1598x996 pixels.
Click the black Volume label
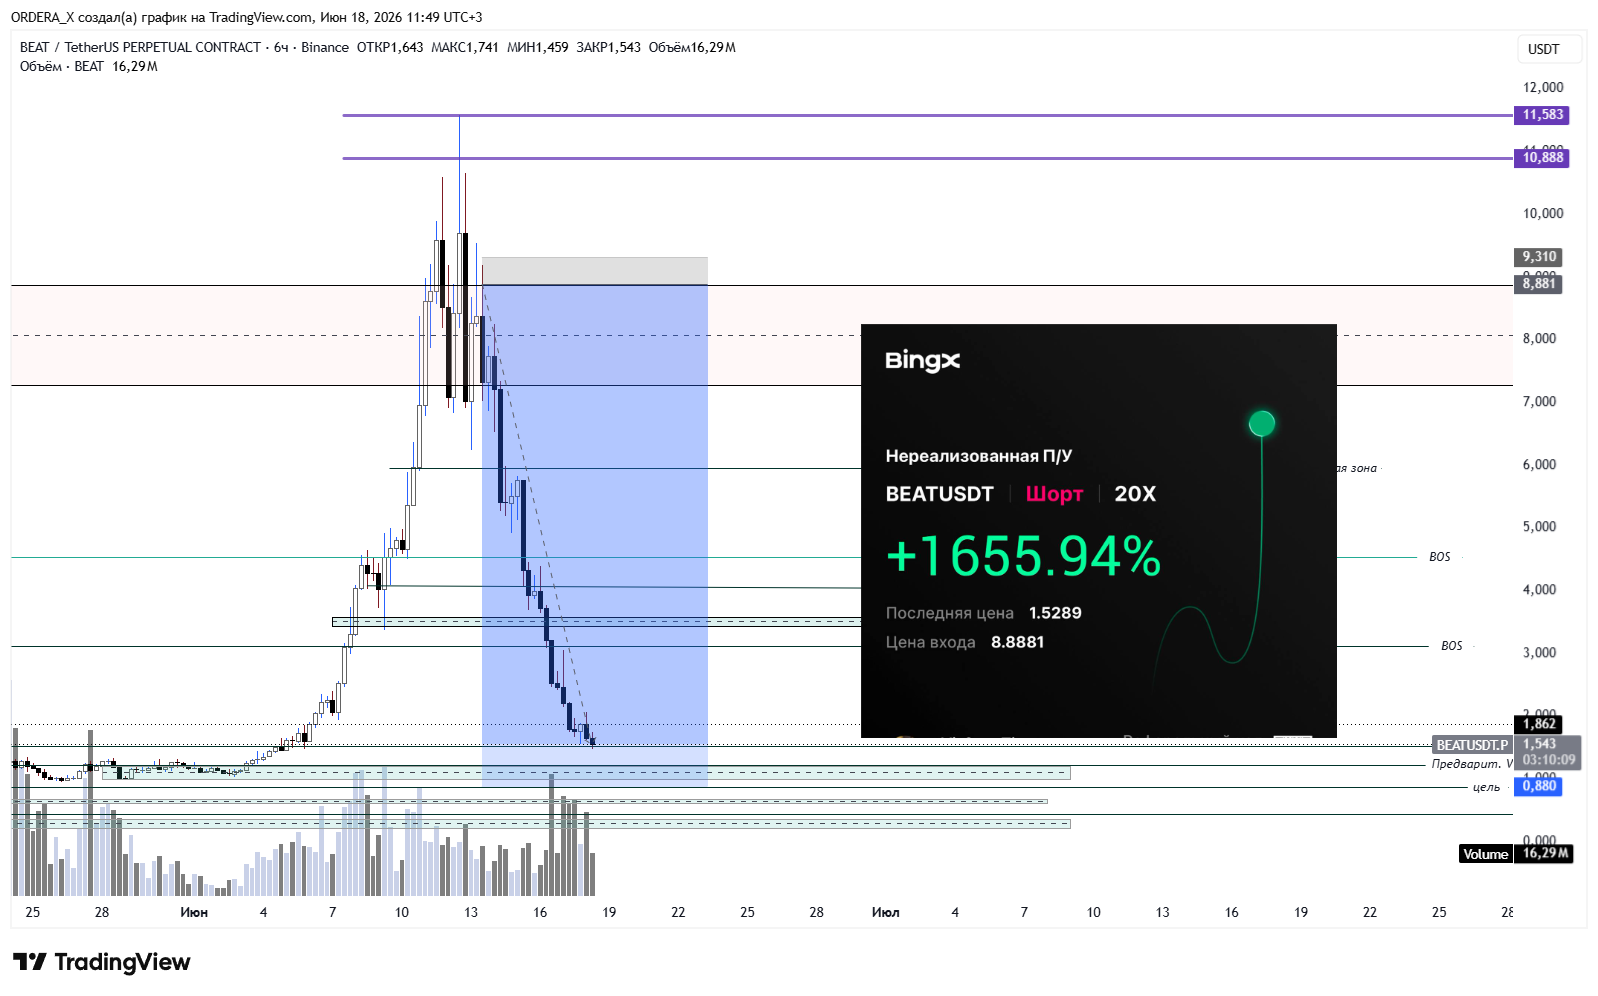pos(1485,854)
